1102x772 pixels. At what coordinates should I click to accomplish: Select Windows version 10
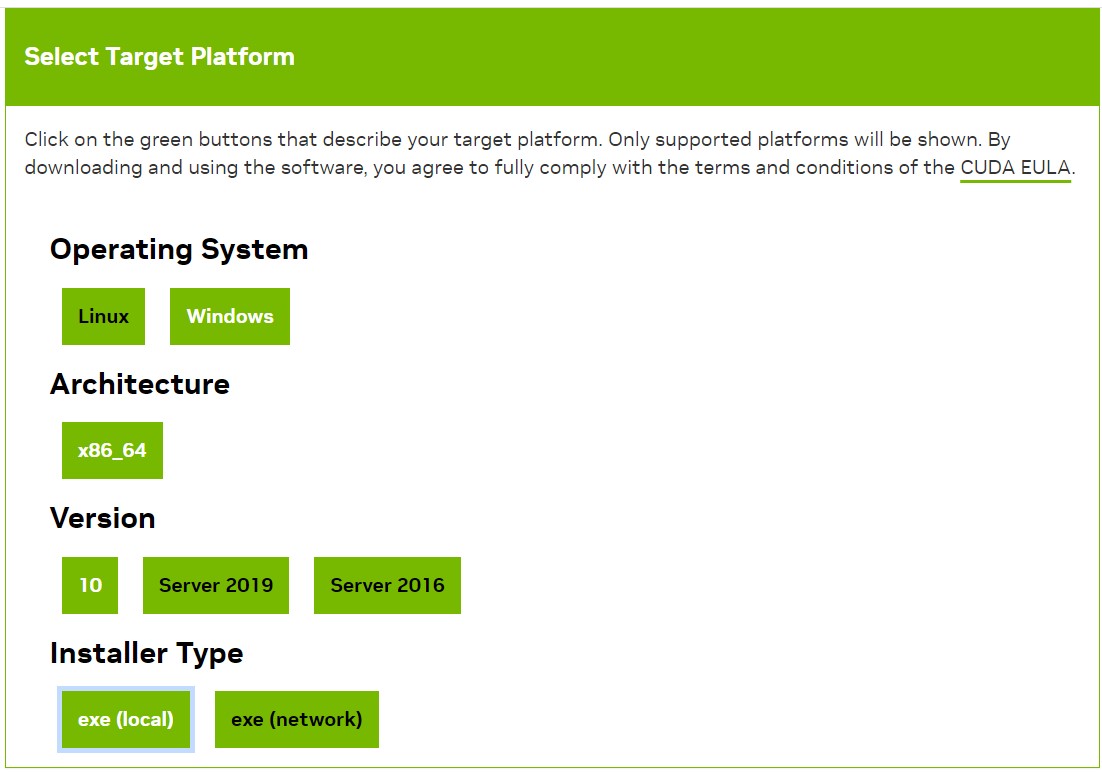pyautogui.click(x=90, y=585)
